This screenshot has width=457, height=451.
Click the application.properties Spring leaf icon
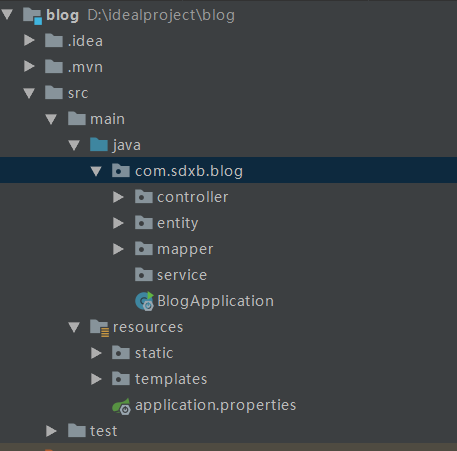tap(121, 406)
